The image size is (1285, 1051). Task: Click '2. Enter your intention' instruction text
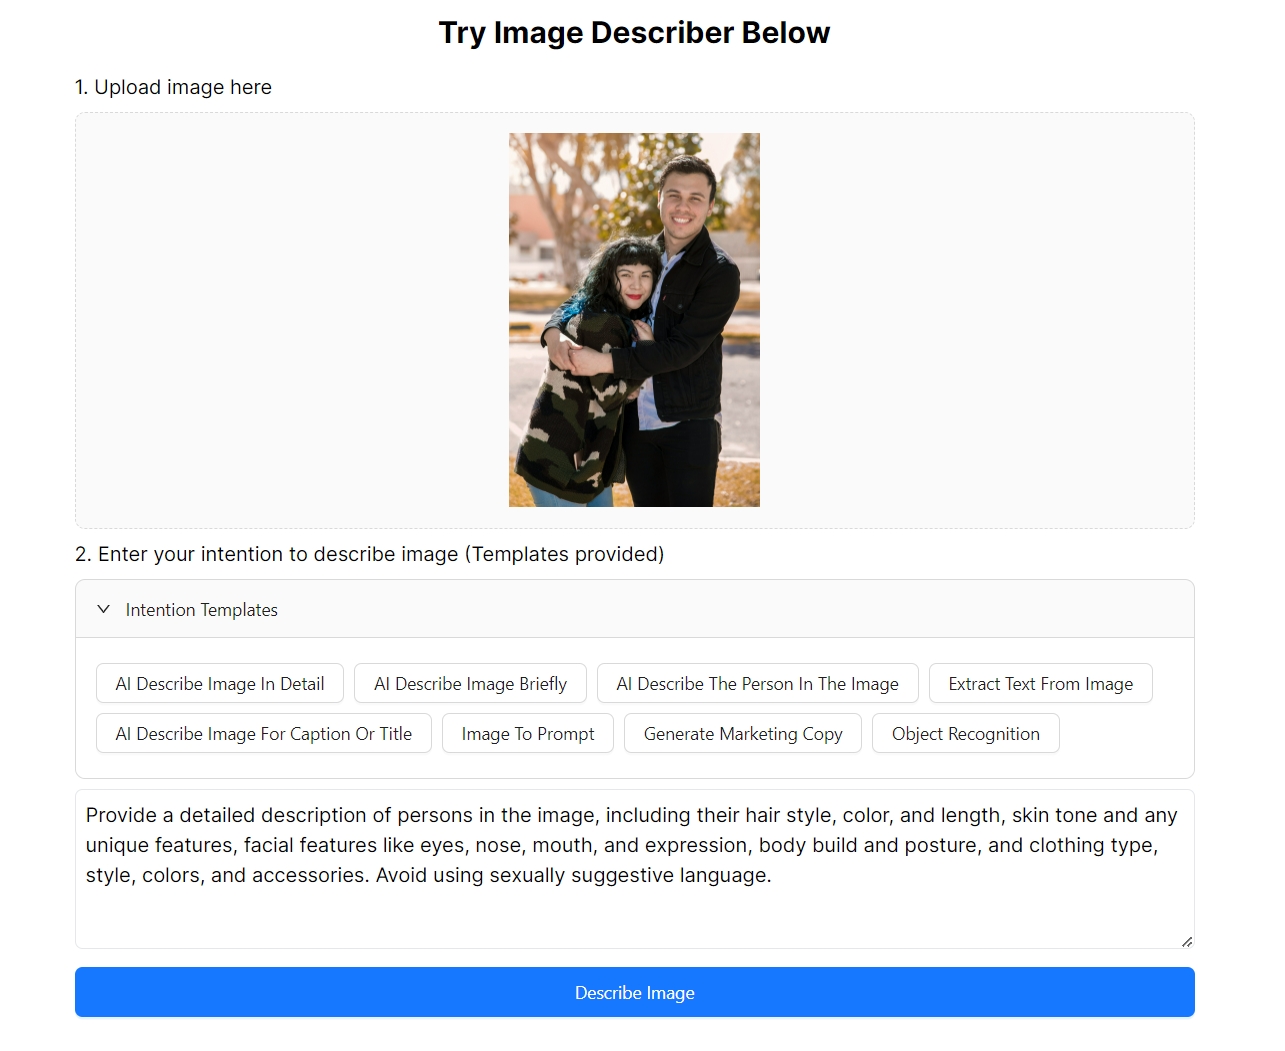(370, 554)
